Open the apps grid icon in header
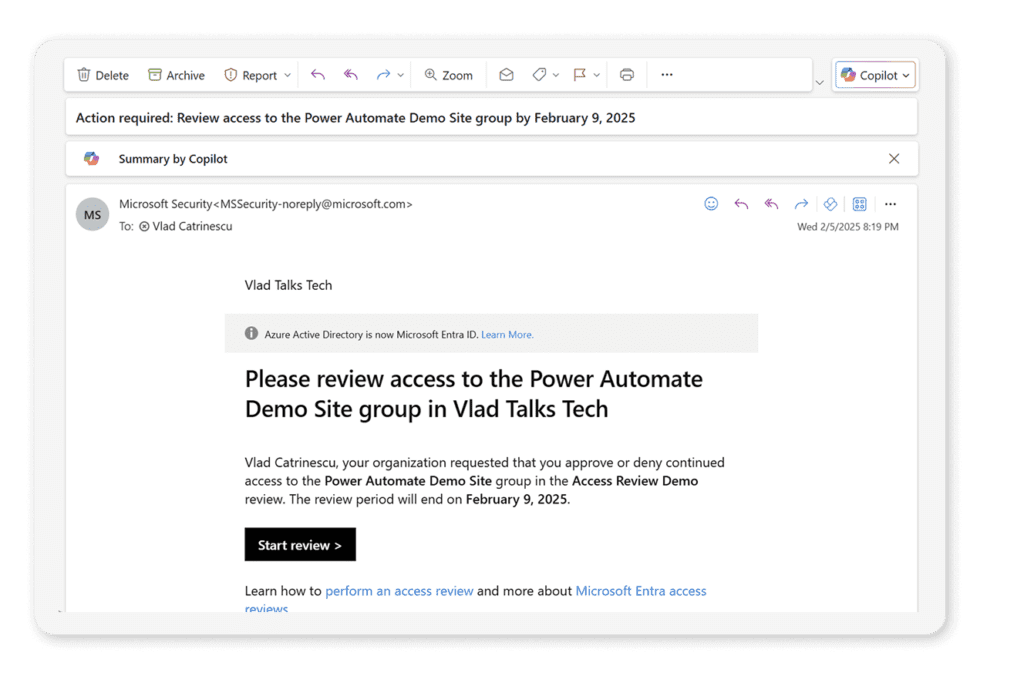This screenshot has height=690, width=1024. 859,204
